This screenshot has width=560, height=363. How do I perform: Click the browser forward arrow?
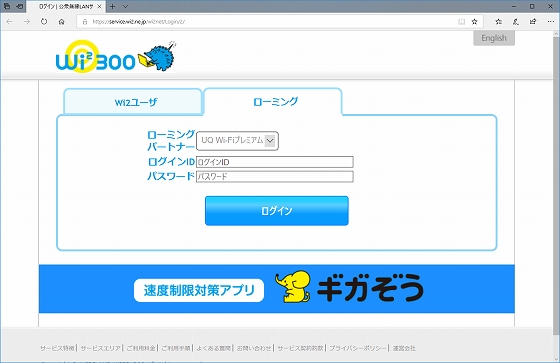[27, 22]
